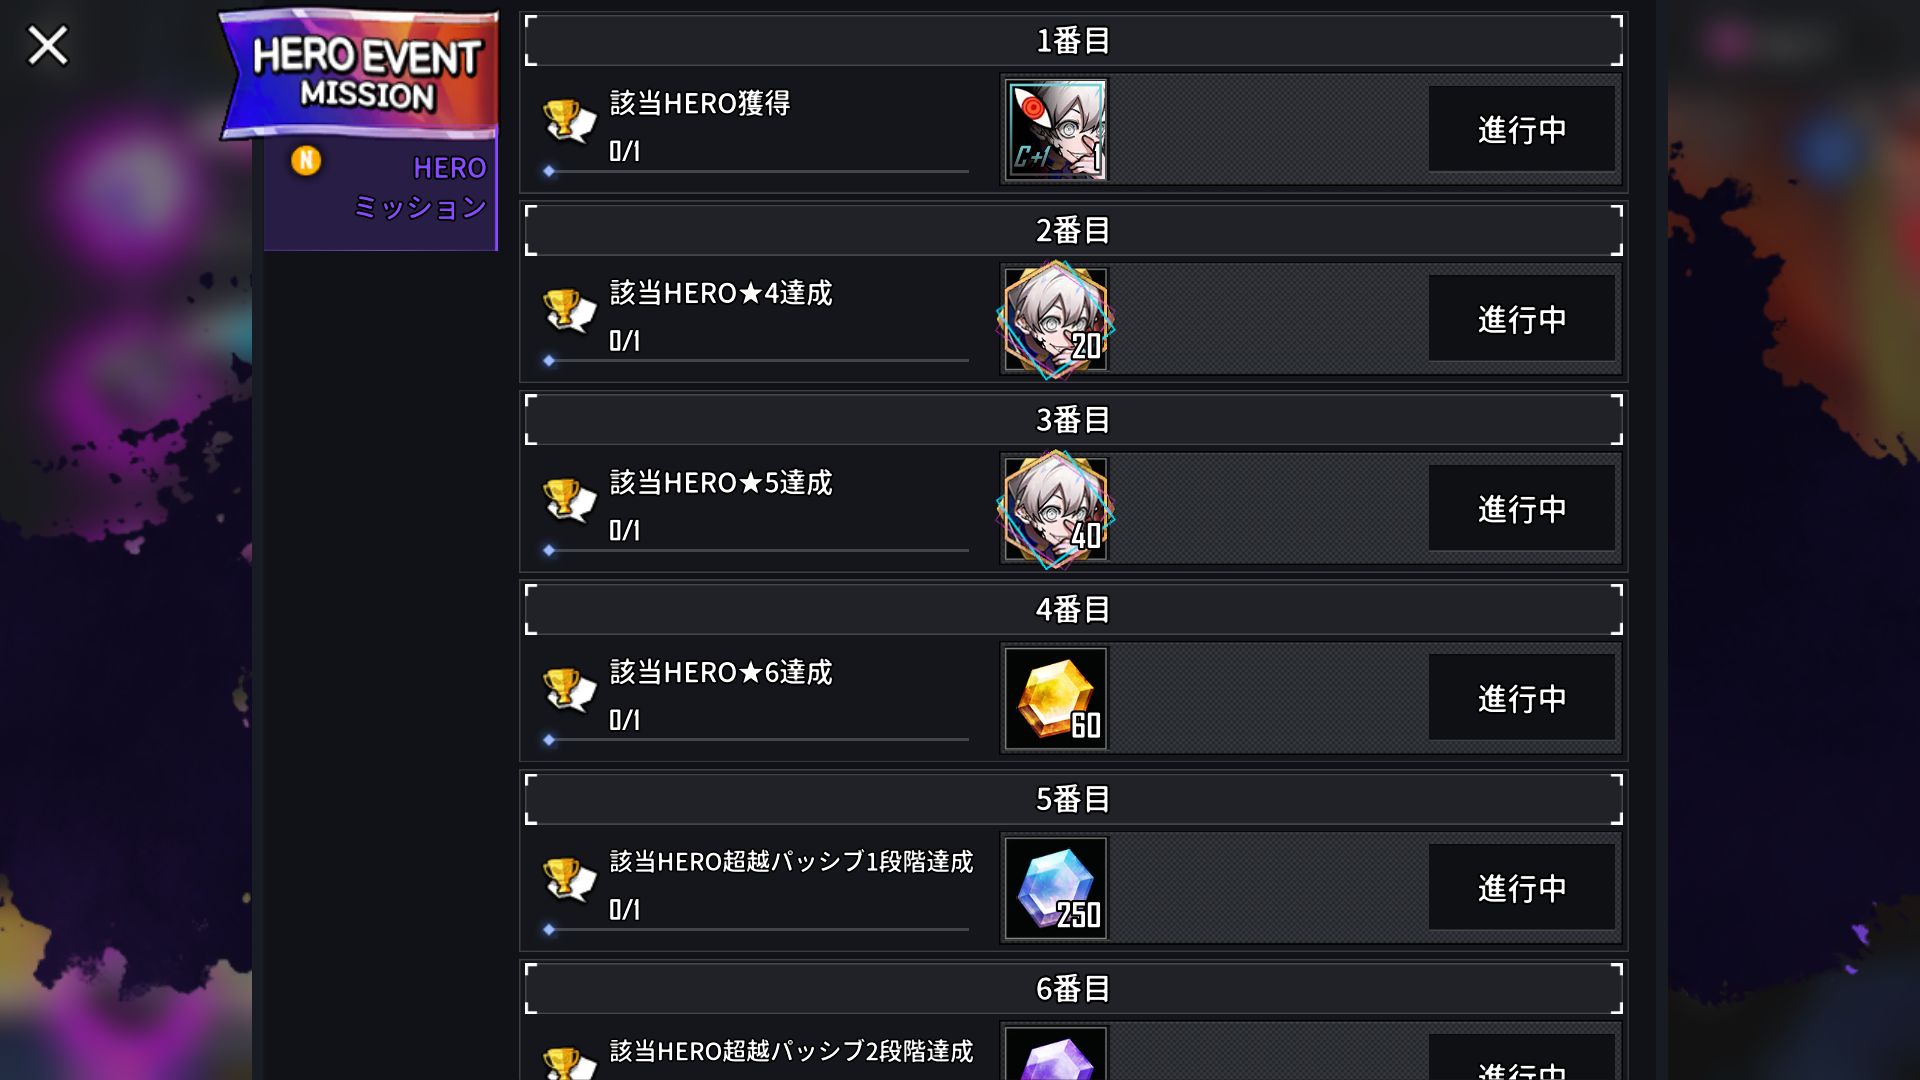This screenshot has height=1080, width=1920.
Task: Tap the yellow gem reward showing 60
Action: point(1056,698)
